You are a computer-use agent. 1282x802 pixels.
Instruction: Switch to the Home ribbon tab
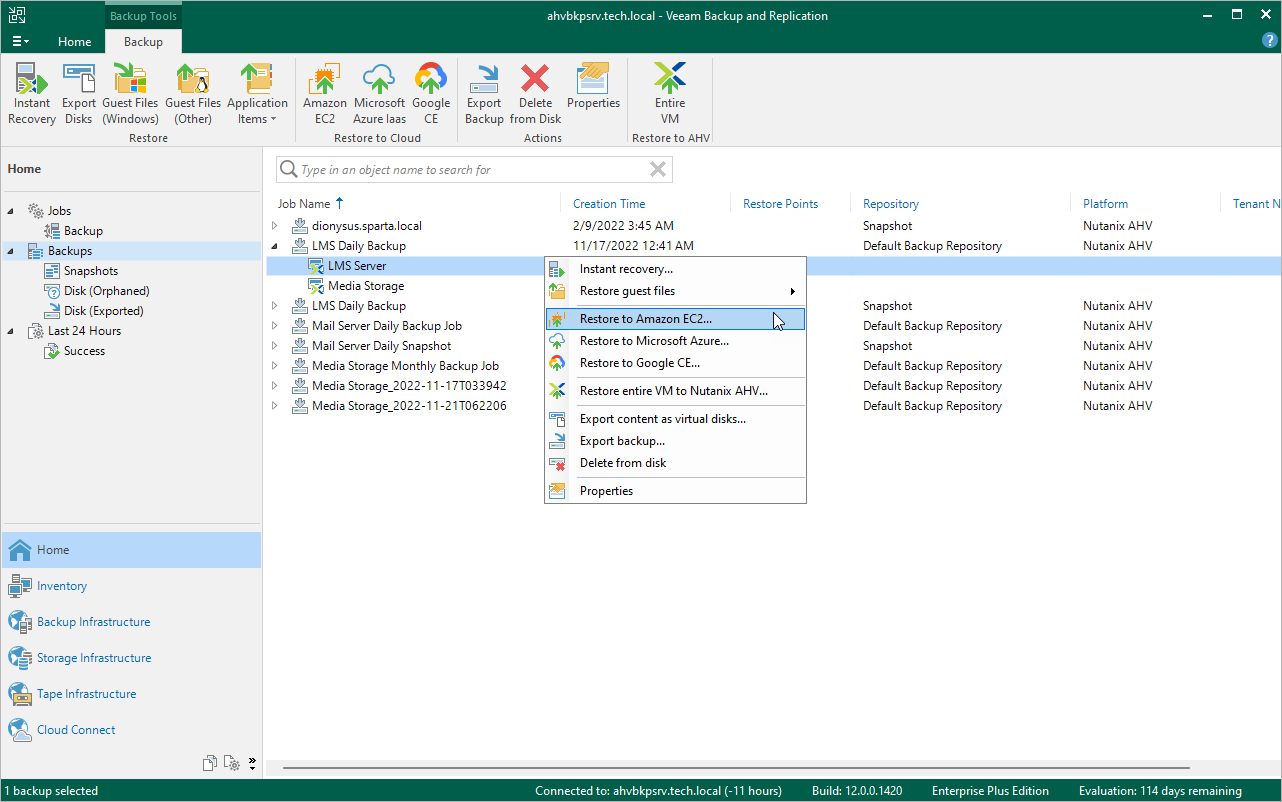tap(75, 42)
